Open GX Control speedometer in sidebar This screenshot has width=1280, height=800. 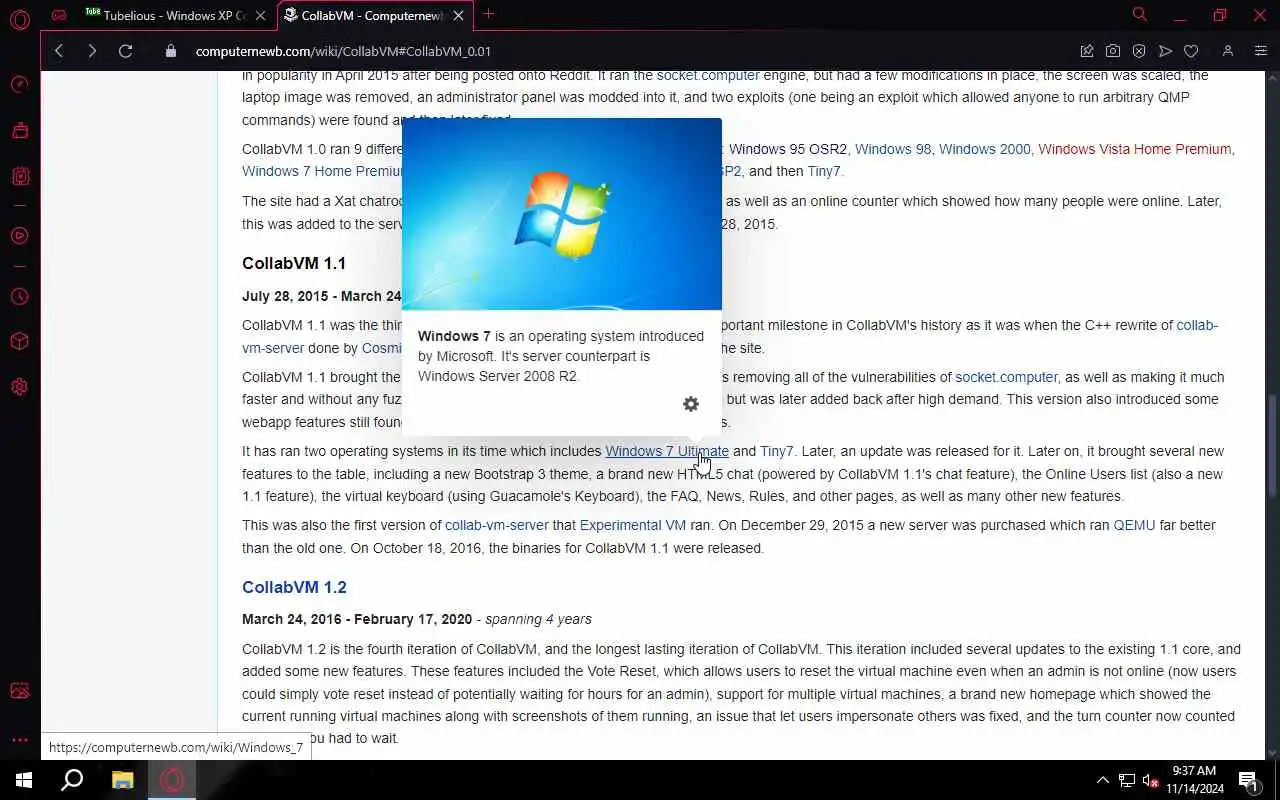[19, 85]
